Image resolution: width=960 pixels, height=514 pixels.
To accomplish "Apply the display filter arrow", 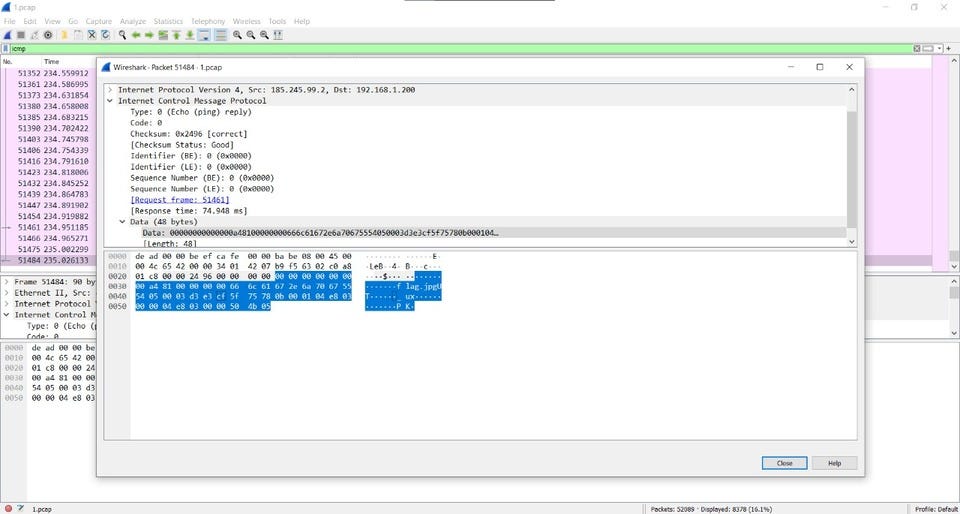I will (x=928, y=48).
